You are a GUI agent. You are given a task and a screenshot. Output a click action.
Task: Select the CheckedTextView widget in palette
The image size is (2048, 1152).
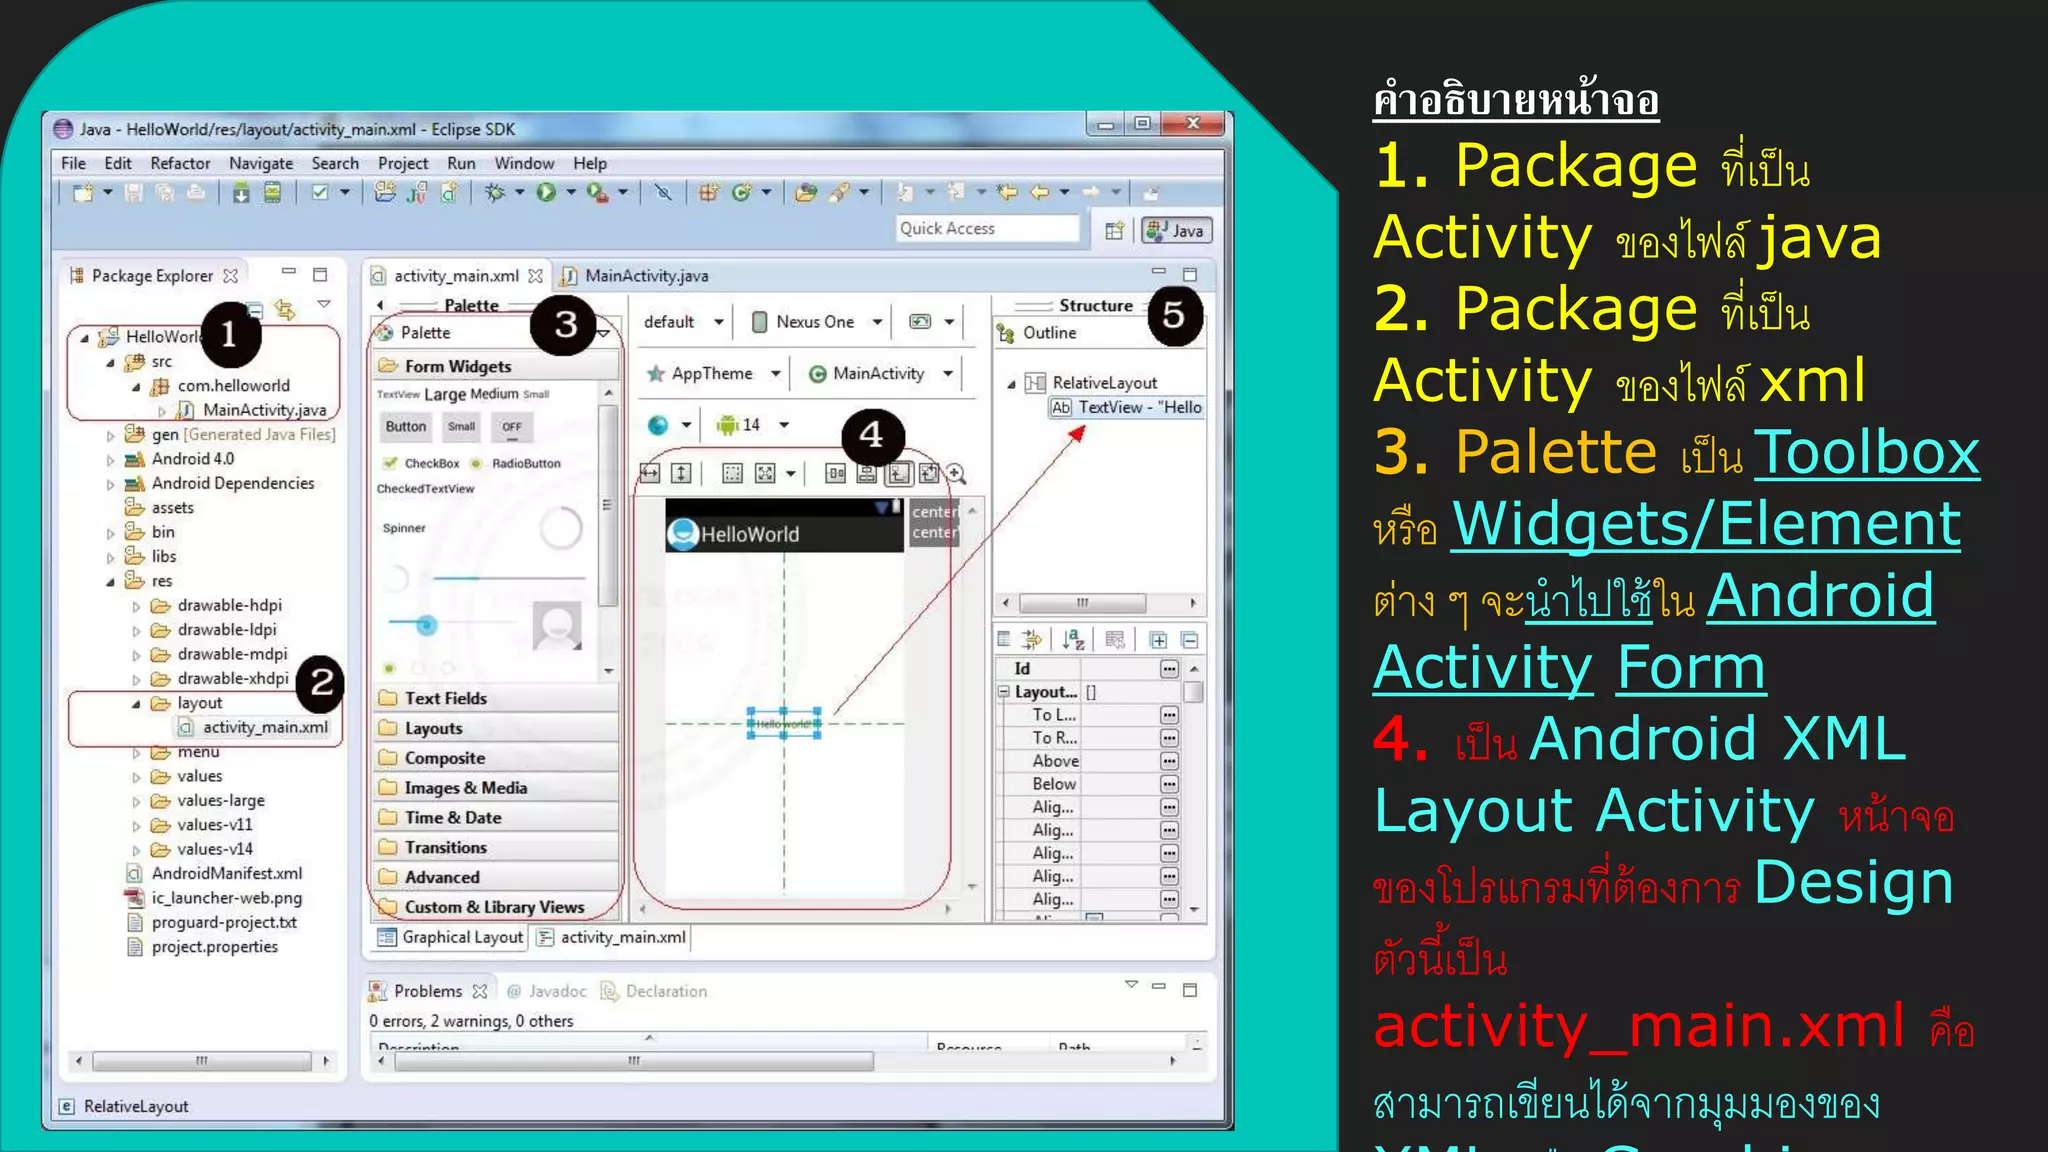coord(425,489)
